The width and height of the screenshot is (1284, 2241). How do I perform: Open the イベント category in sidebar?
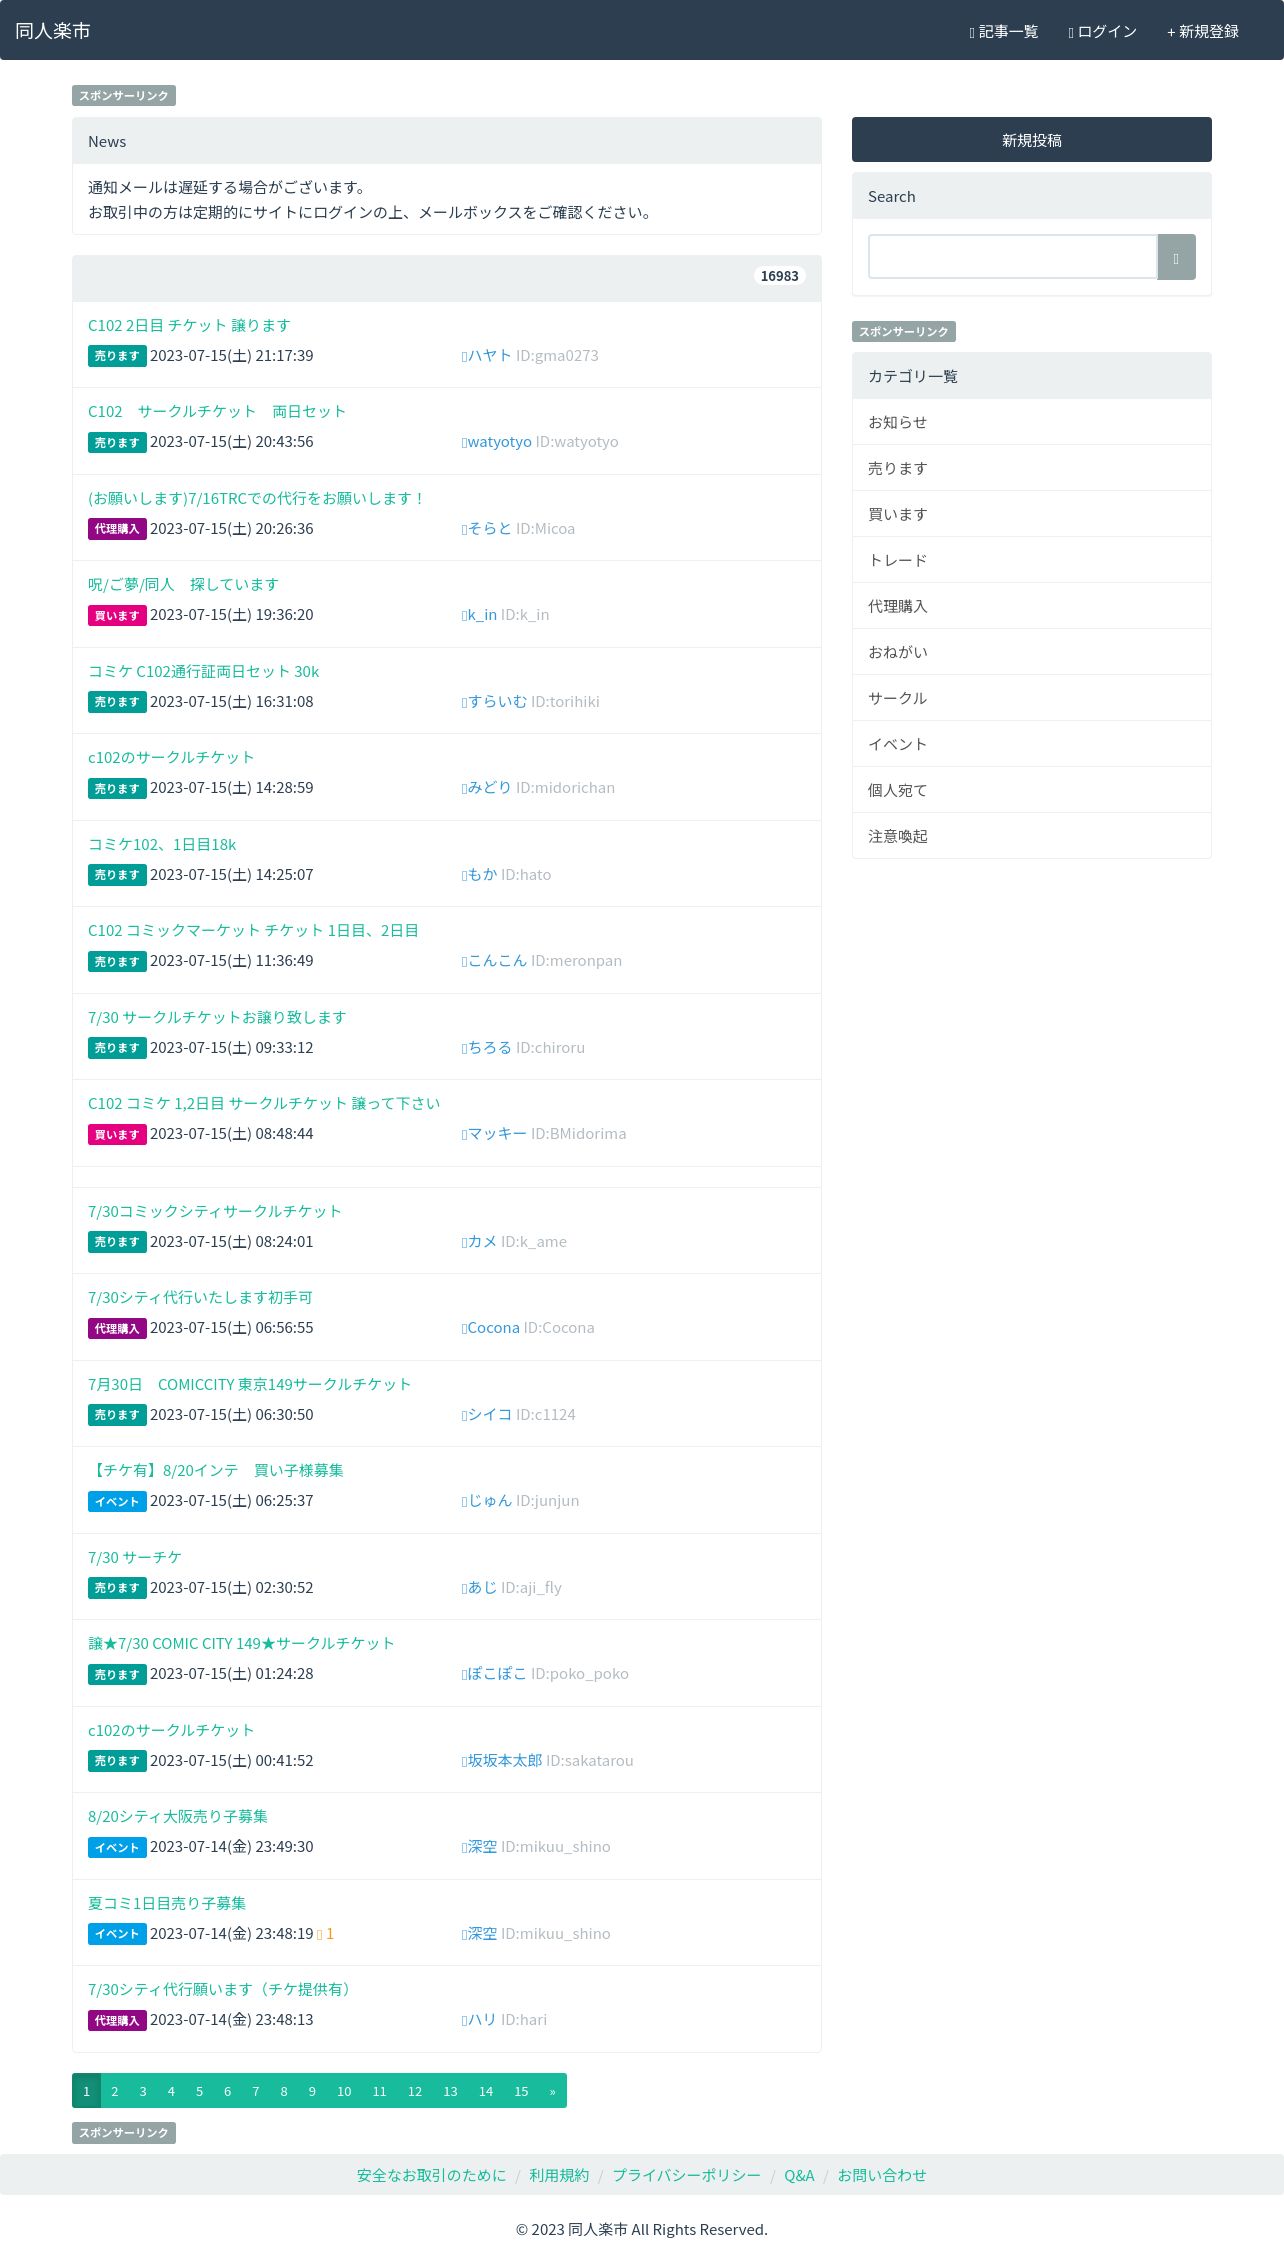1032,744
